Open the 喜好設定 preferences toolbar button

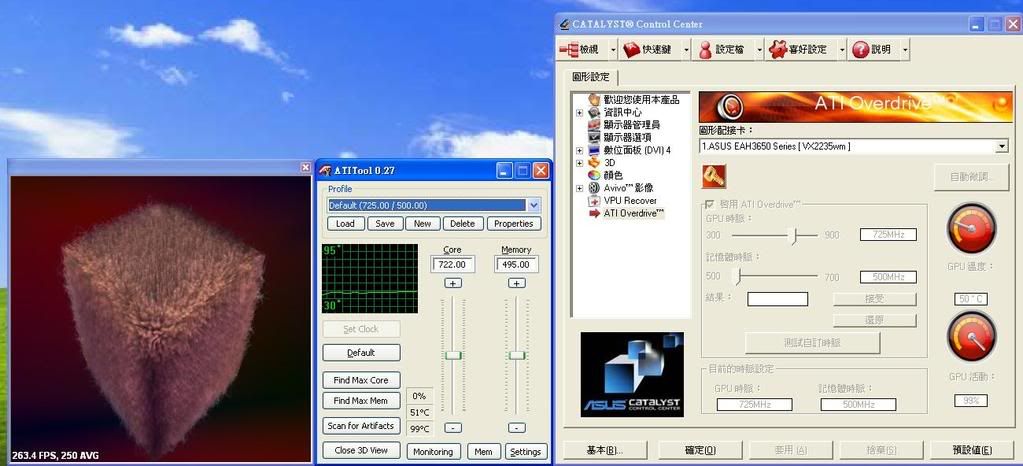(x=800, y=50)
